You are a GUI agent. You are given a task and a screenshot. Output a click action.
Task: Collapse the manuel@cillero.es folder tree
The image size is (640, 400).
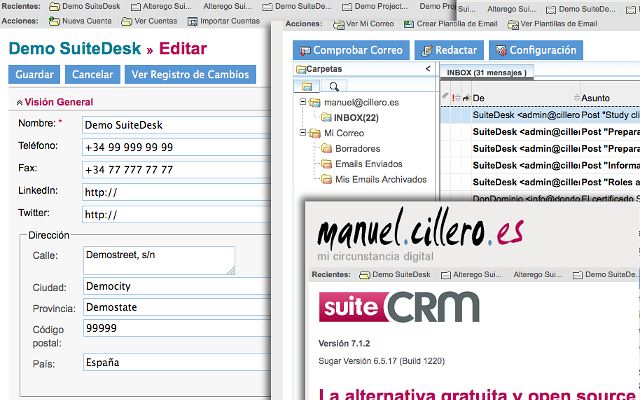click(x=302, y=102)
